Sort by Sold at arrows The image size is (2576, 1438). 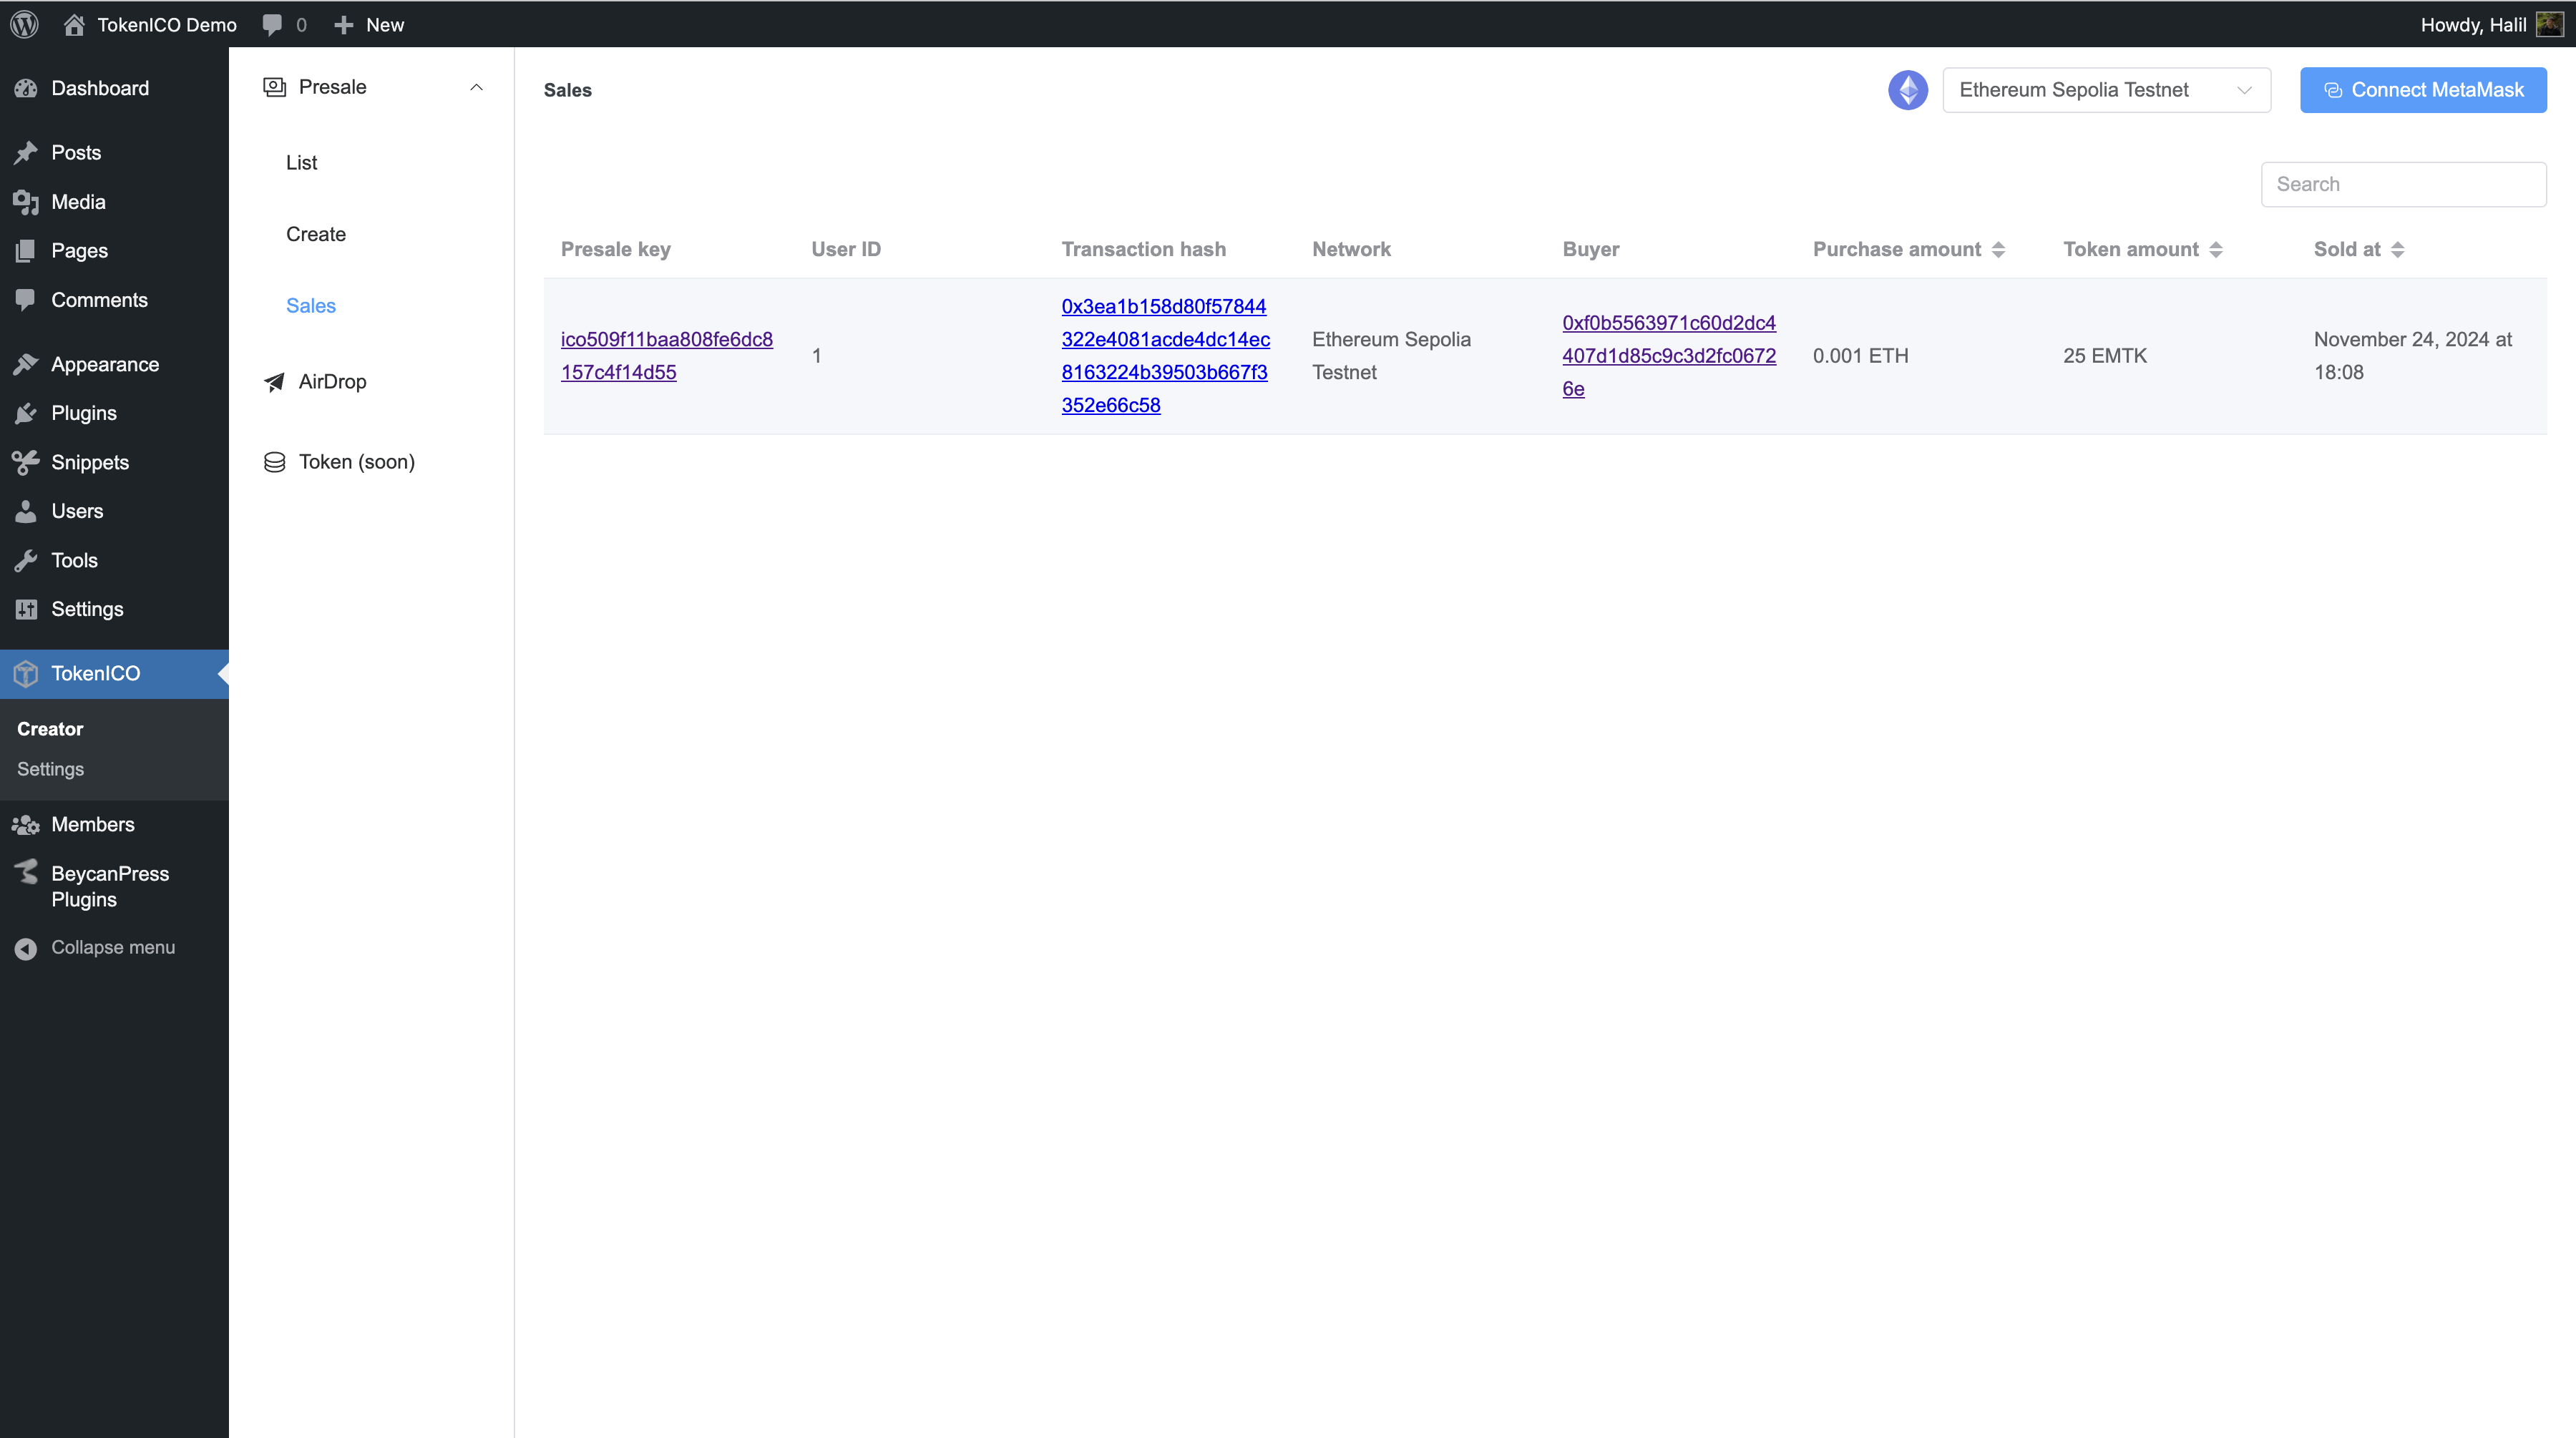tap(2397, 250)
